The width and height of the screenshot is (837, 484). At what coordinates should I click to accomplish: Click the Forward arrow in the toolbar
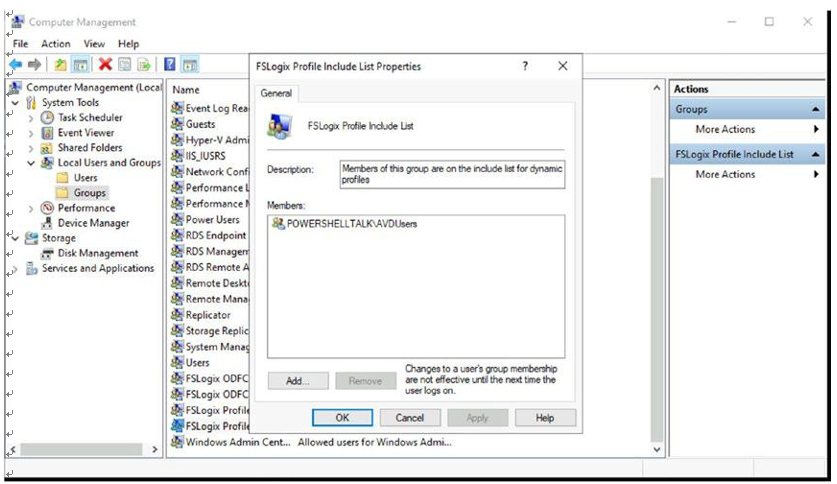coord(35,65)
